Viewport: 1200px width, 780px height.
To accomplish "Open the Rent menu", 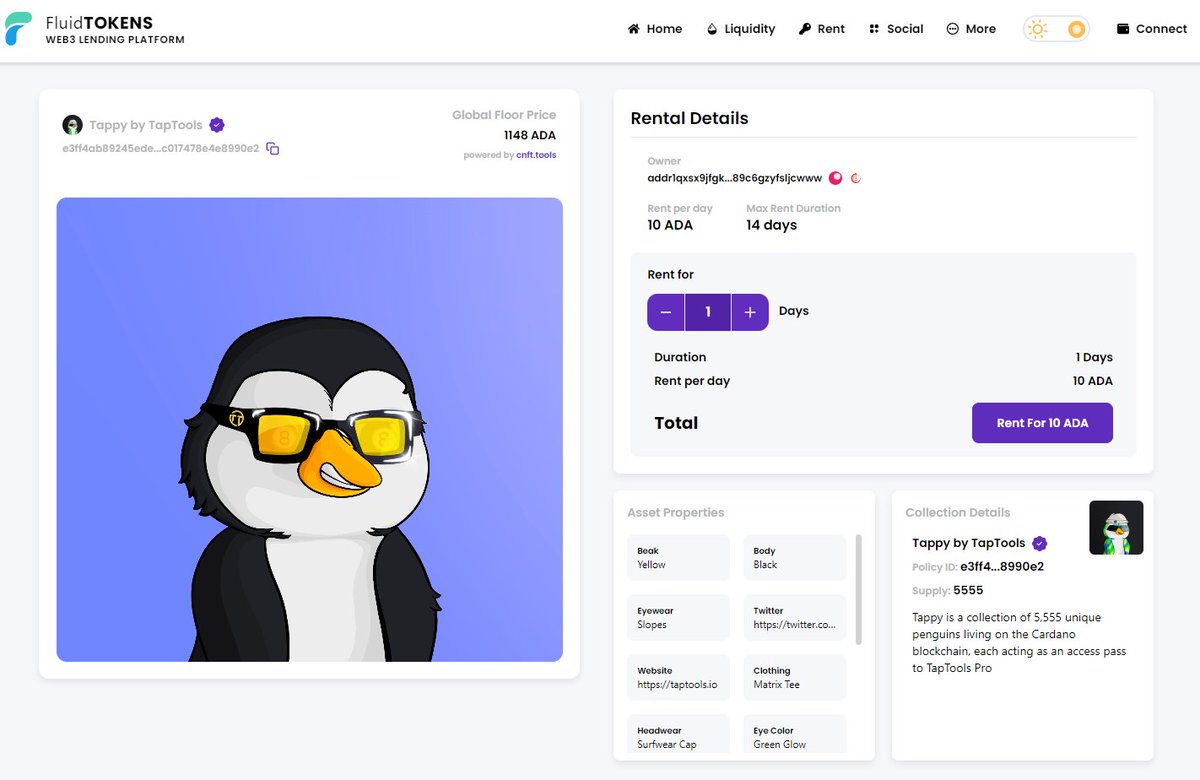I will 822,29.
